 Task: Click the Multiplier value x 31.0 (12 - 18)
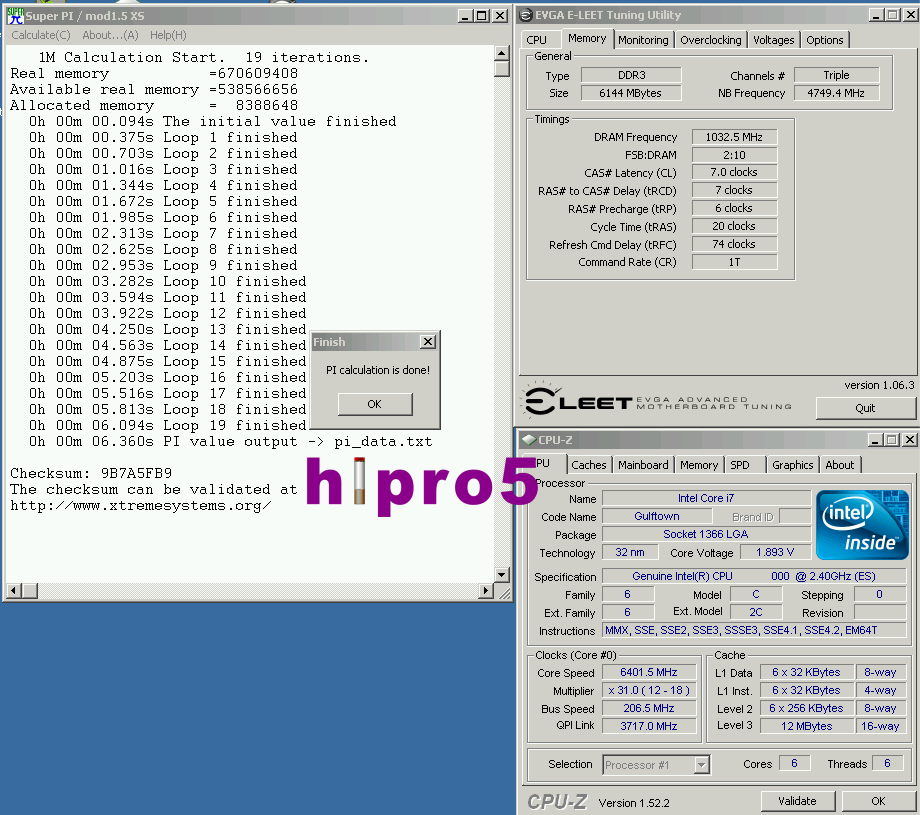pos(649,690)
